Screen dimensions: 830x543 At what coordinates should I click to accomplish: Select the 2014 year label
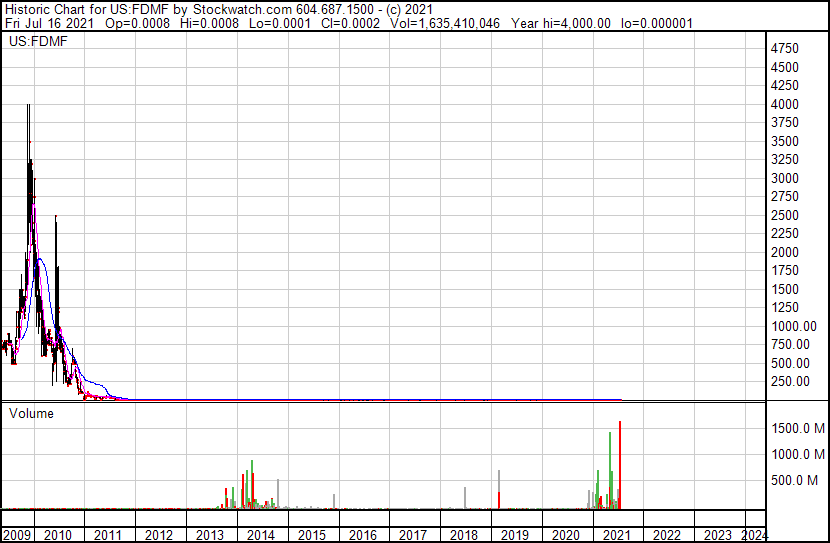(x=261, y=535)
